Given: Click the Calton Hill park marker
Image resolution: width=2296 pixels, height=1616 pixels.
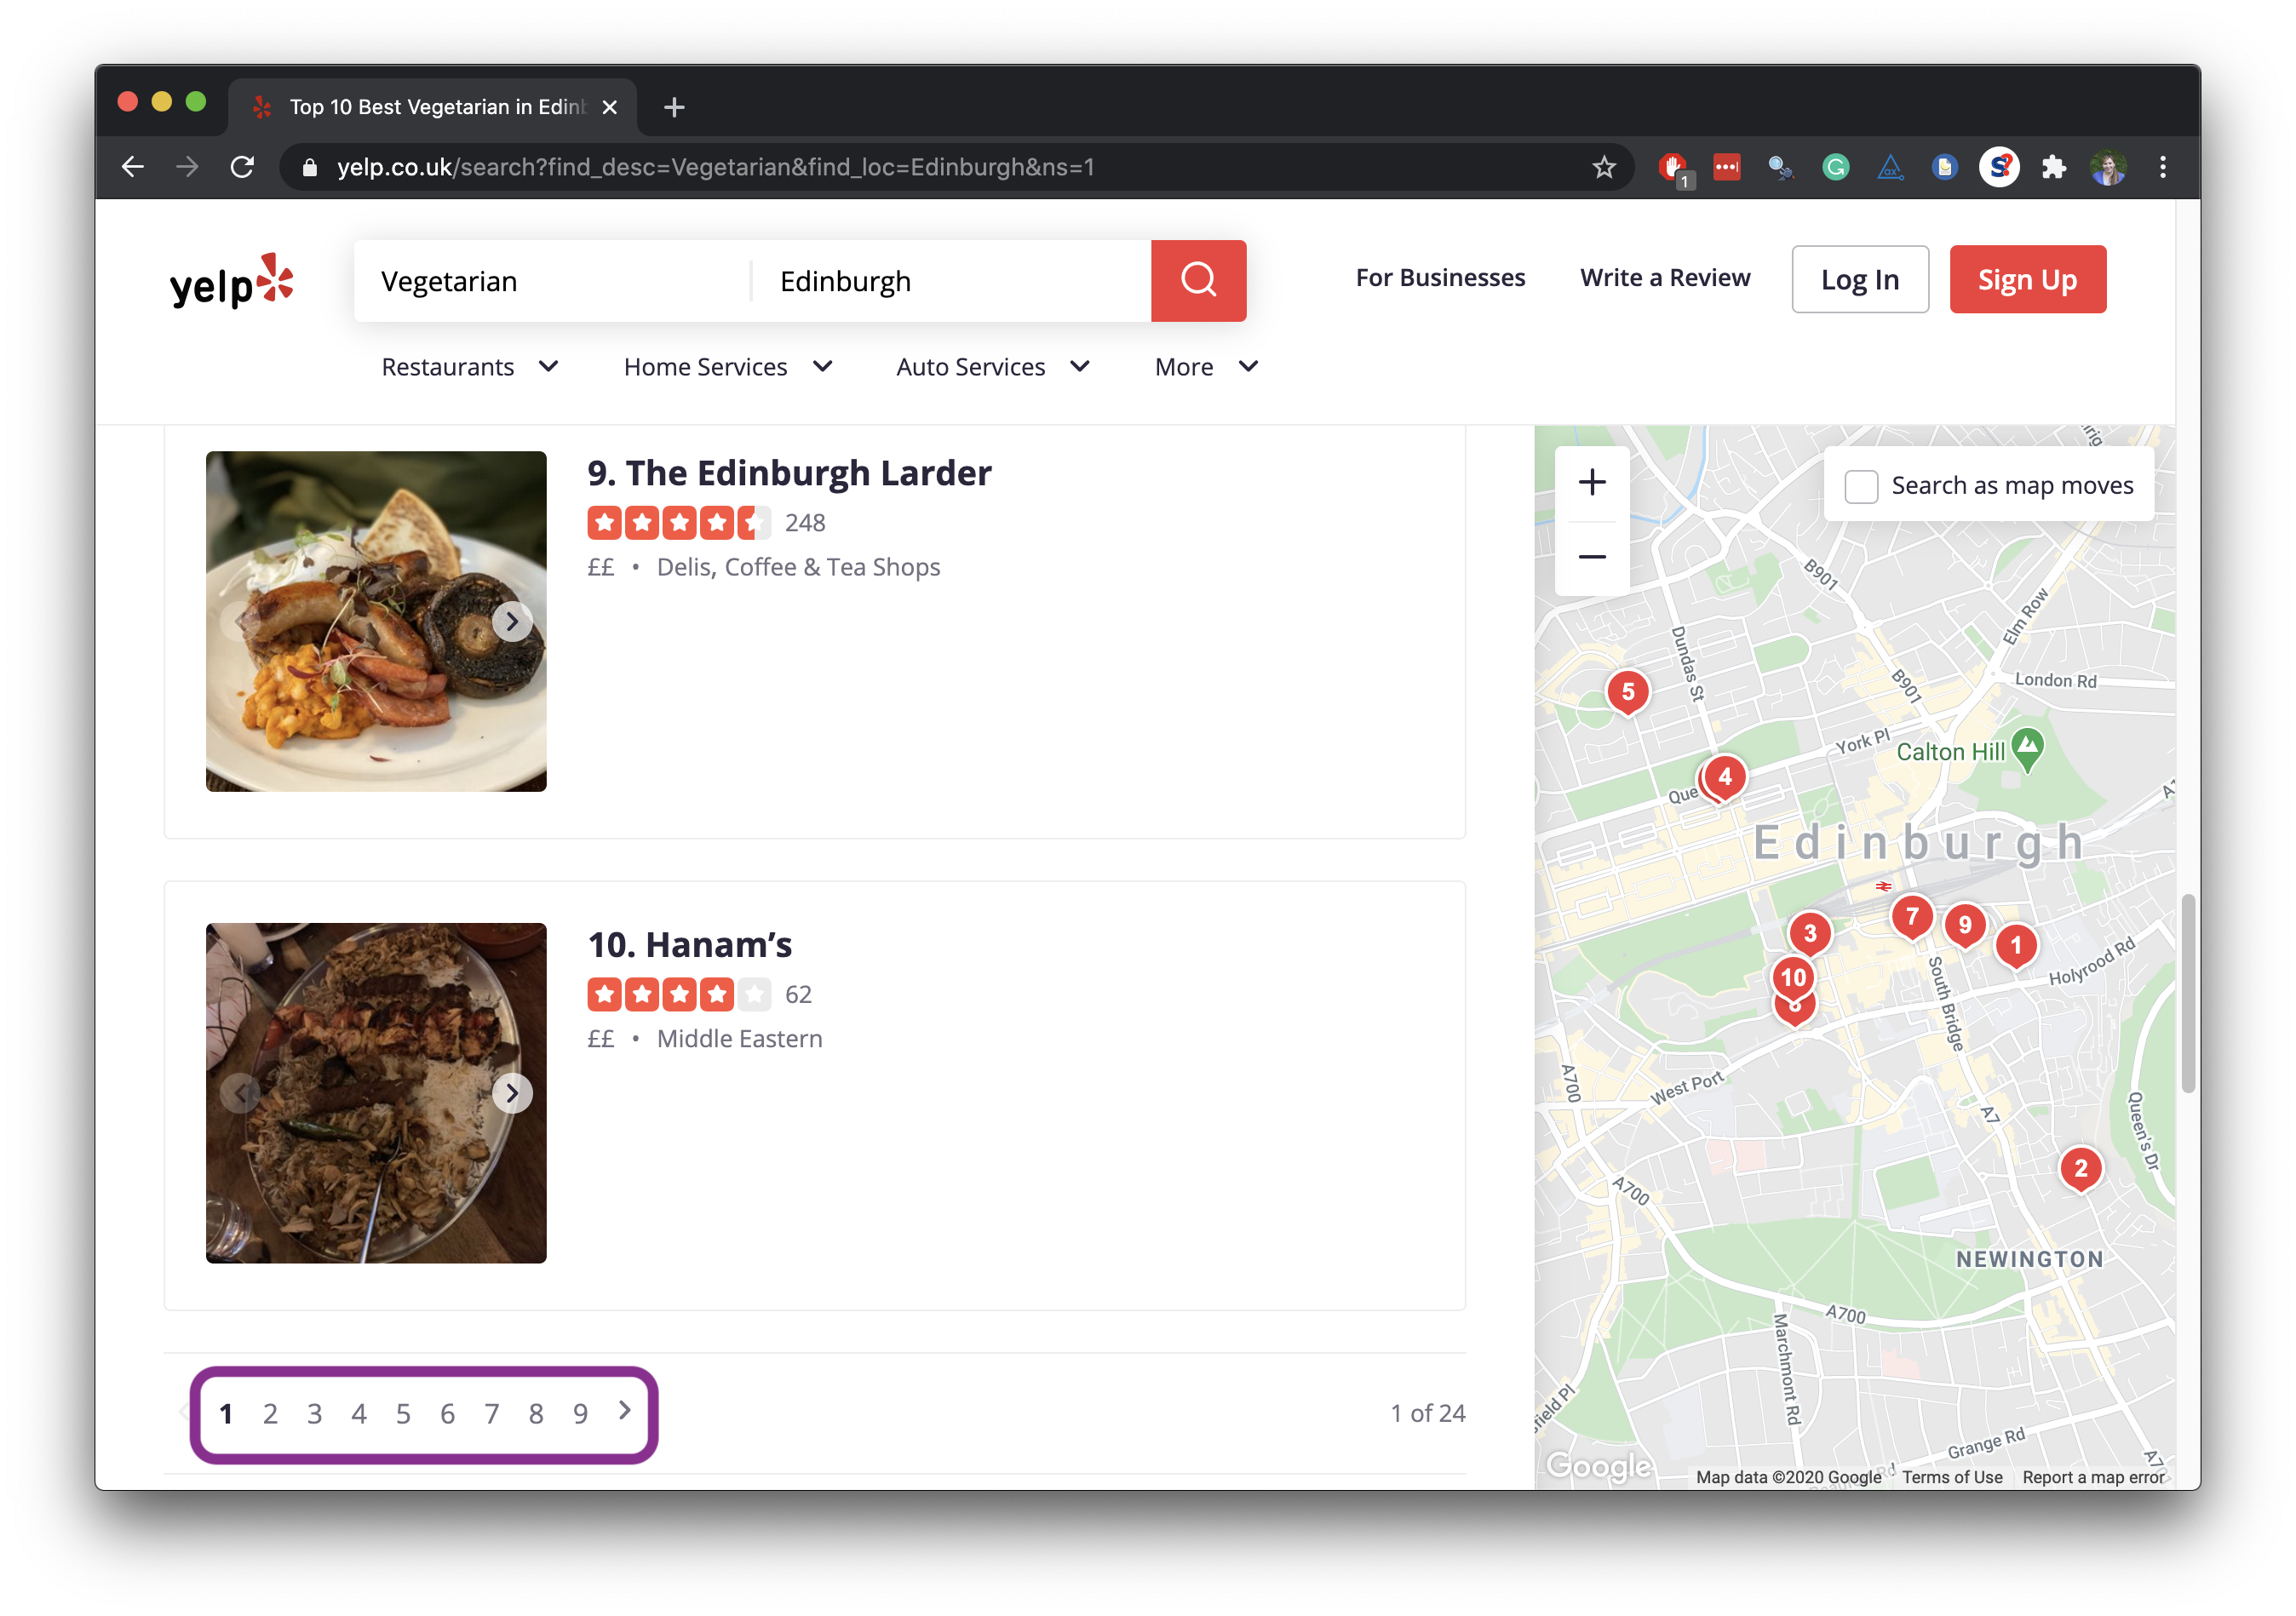Looking at the screenshot, I should (2027, 748).
